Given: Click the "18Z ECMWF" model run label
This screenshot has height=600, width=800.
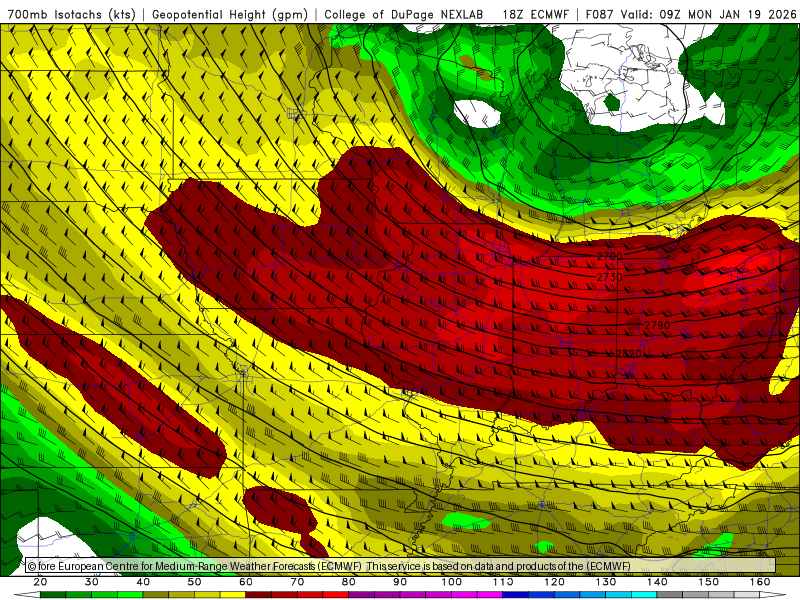Looking at the screenshot, I should (535, 15).
